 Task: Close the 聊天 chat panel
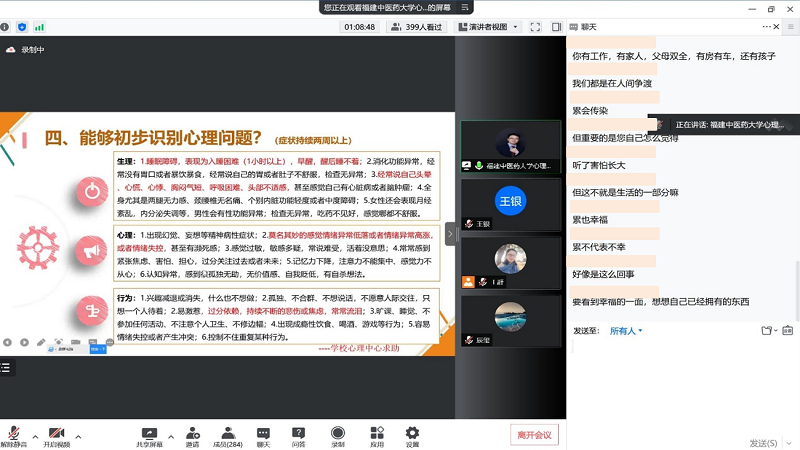tap(776, 27)
